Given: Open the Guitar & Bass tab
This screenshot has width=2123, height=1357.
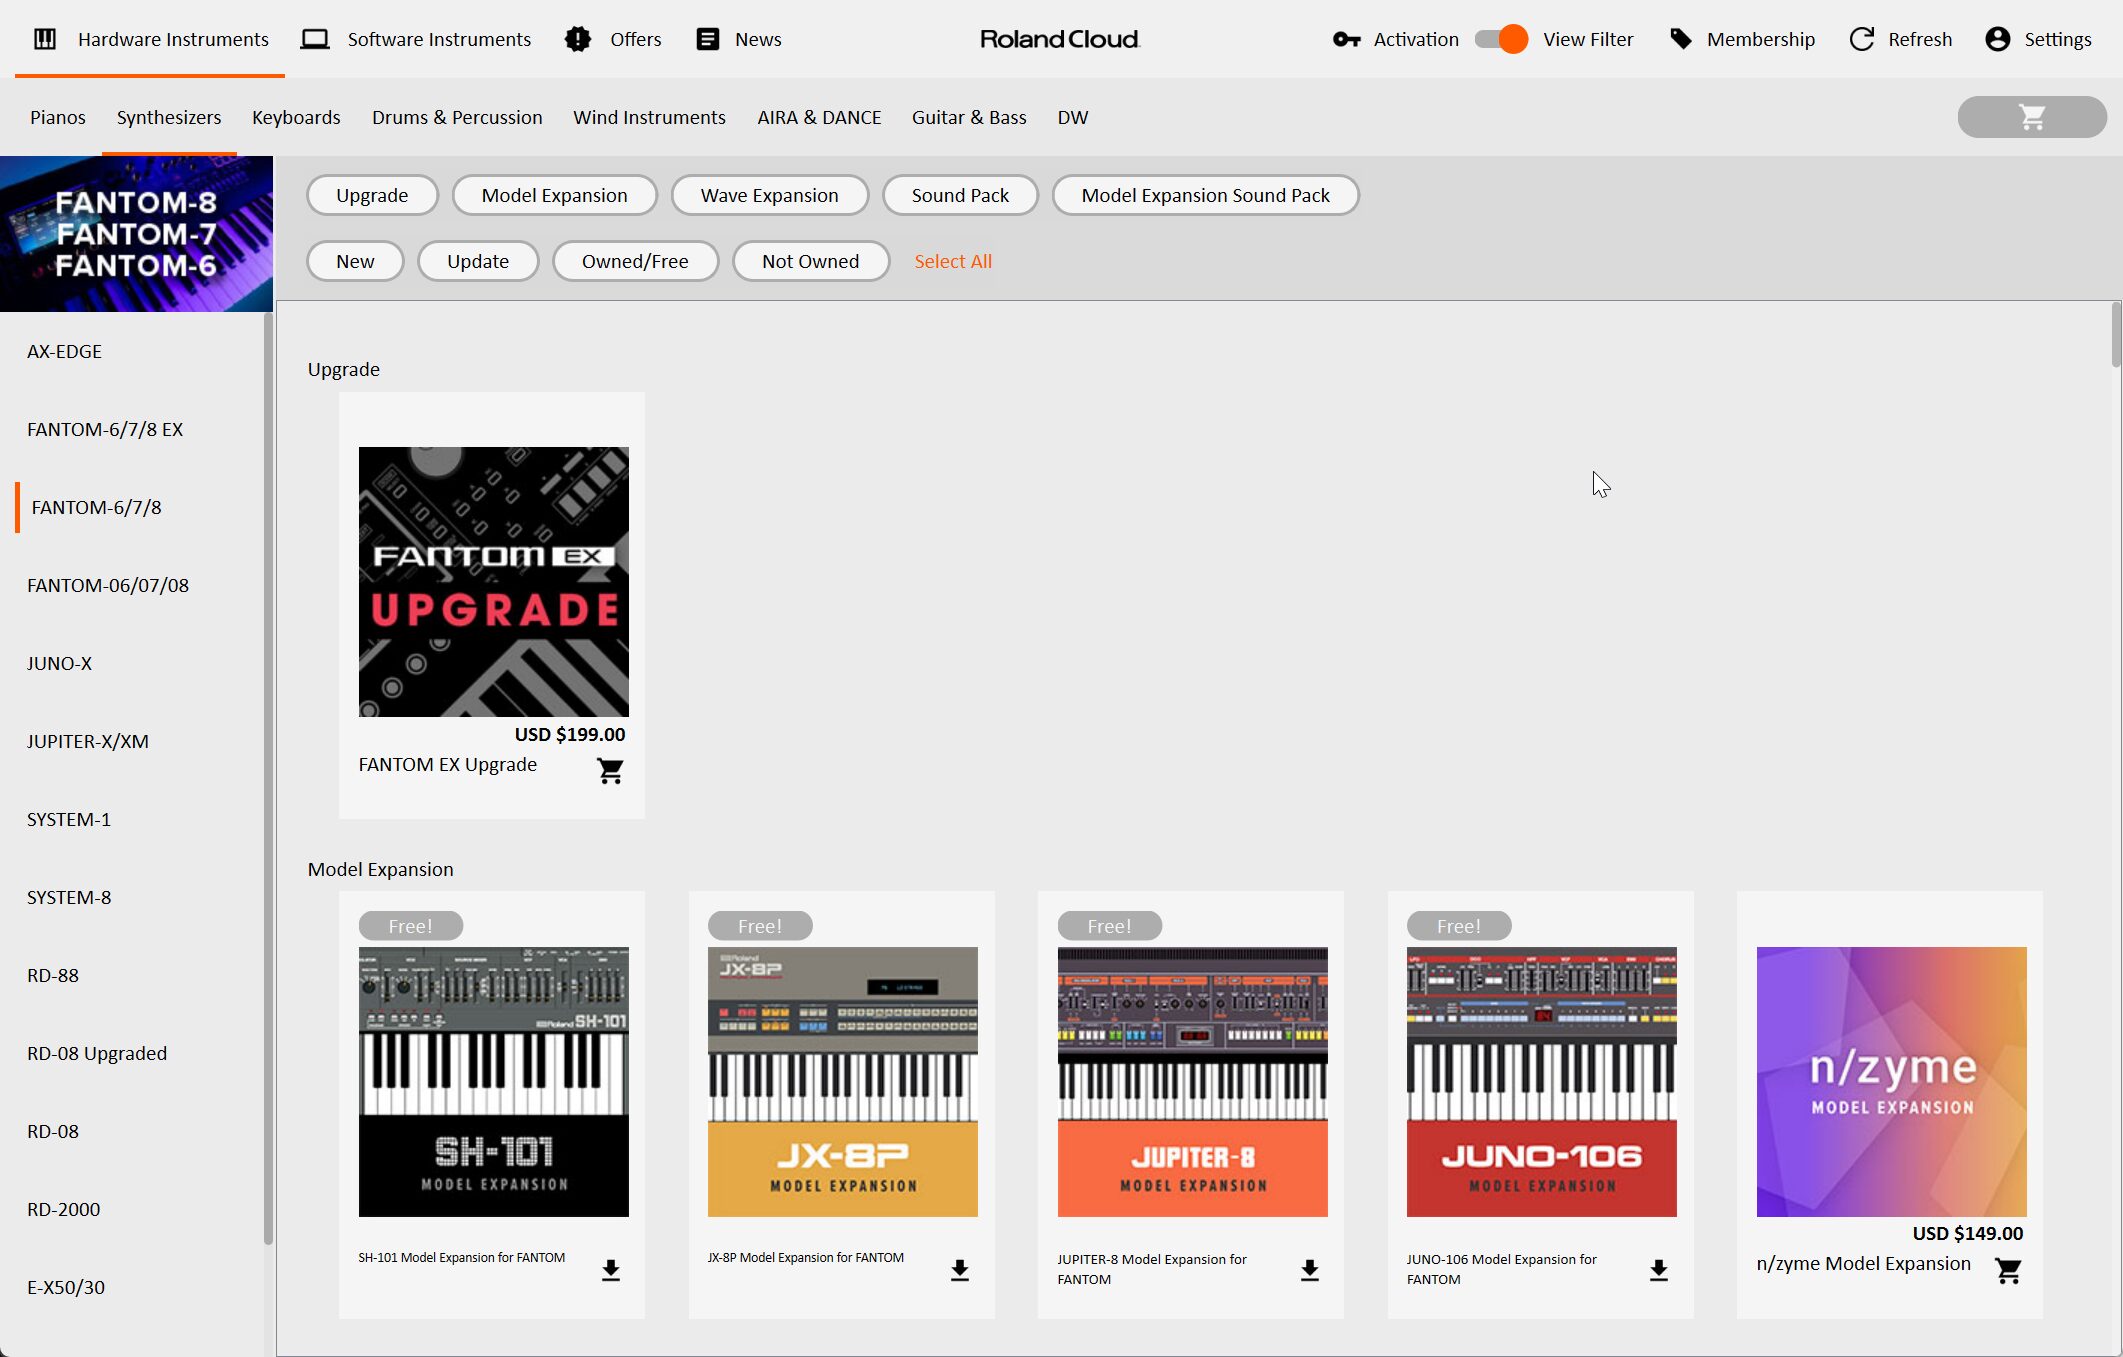Looking at the screenshot, I should [969, 117].
